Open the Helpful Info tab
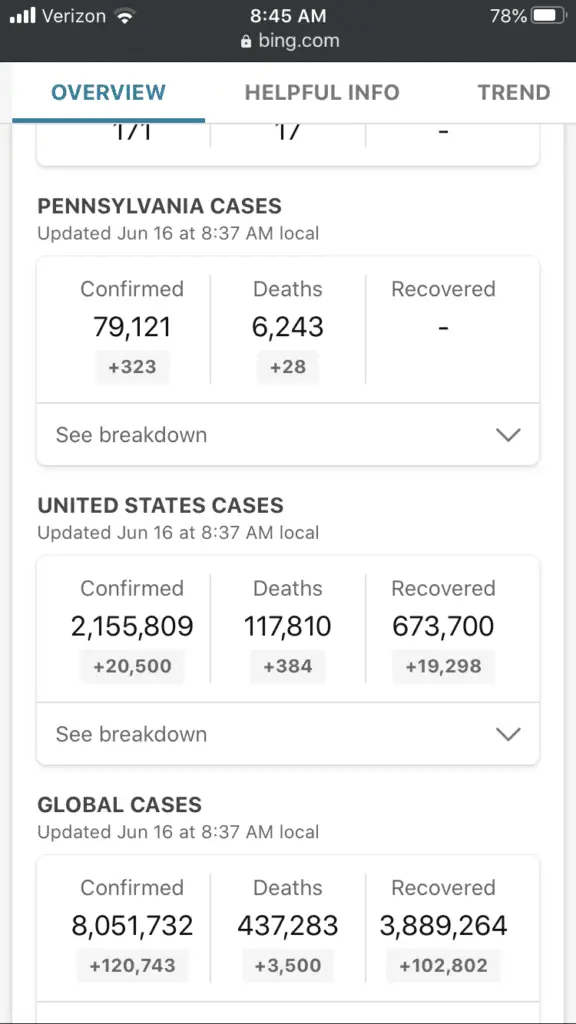576x1024 pixels. click(322, 93)
